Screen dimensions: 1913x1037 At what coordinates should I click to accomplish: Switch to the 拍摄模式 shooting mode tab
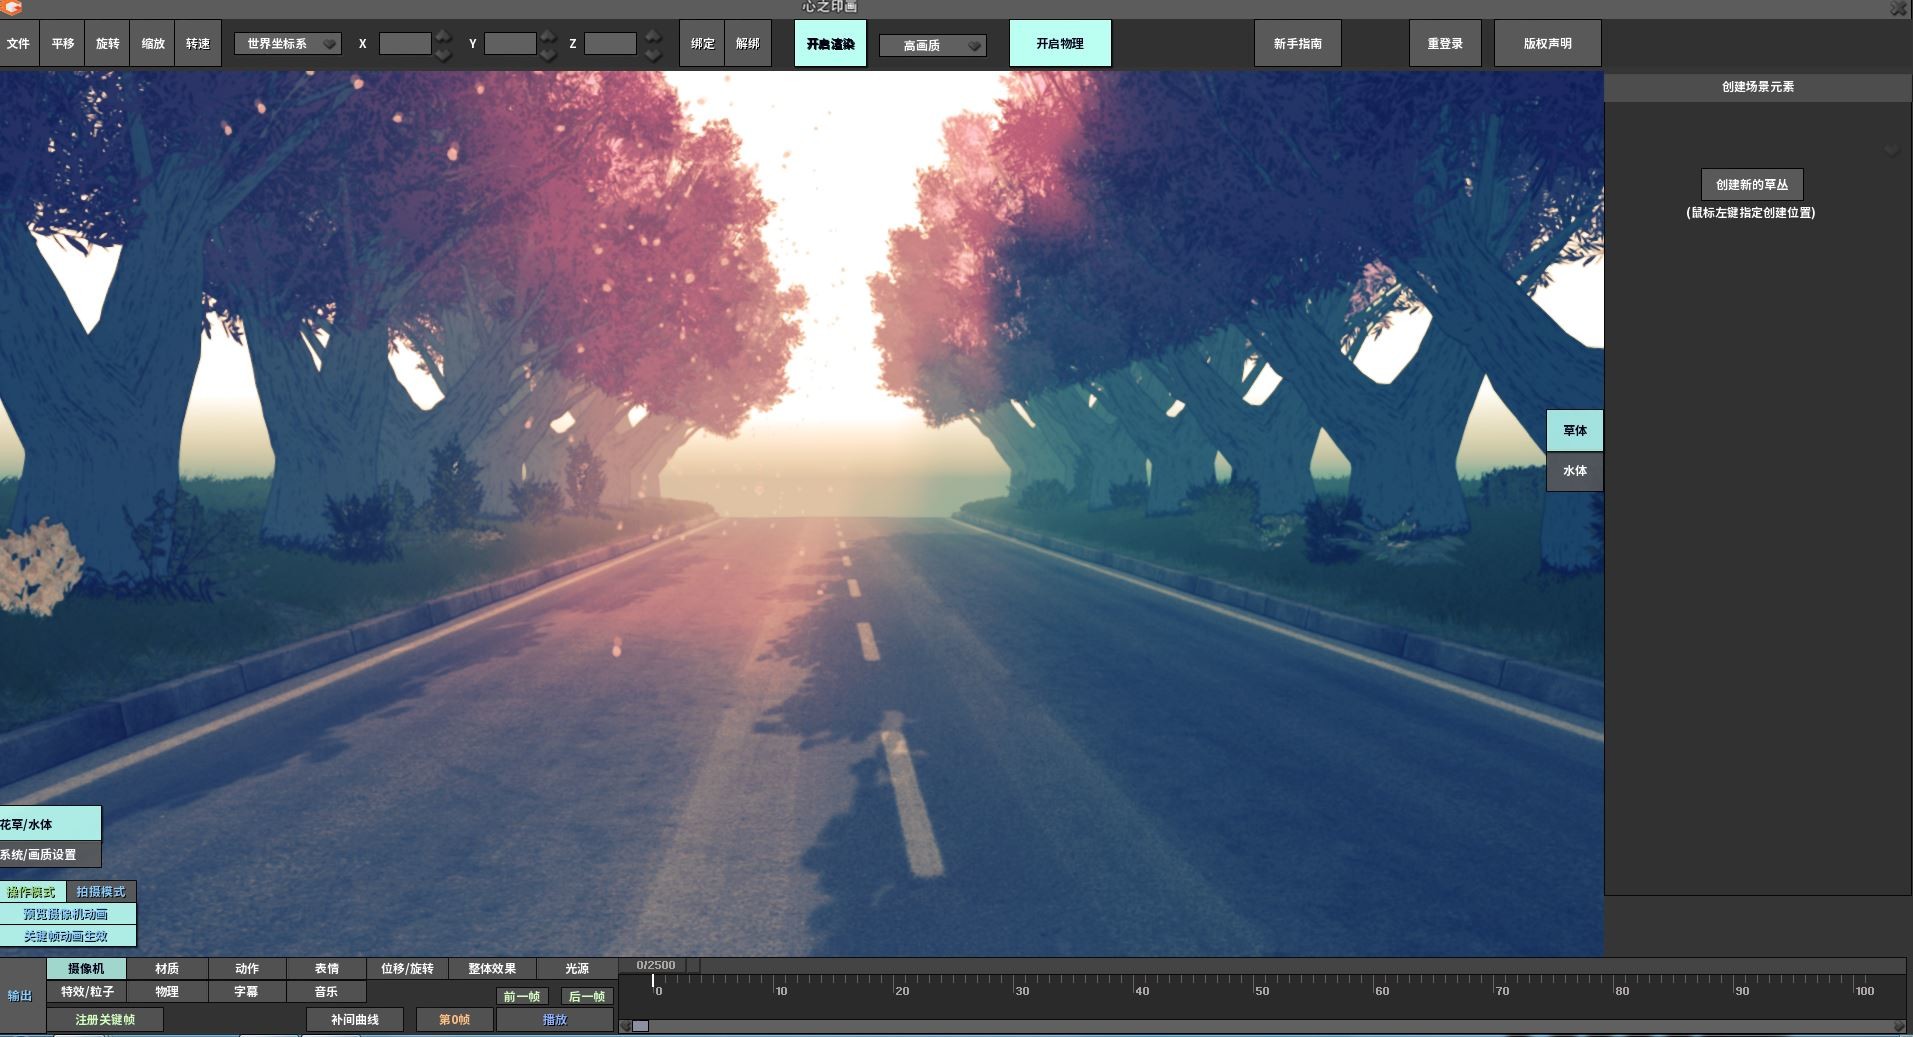(x=99, y=891)
